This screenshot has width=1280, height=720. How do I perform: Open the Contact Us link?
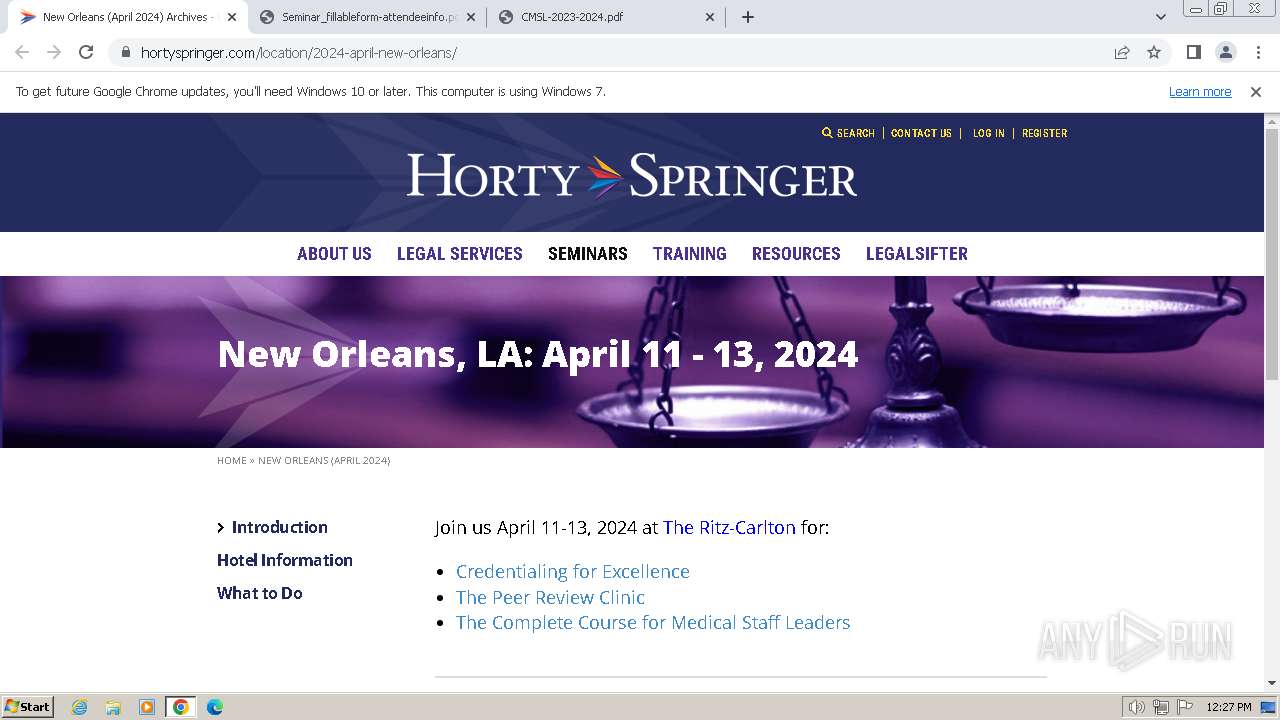pyautogui.click(x=921, y=133)
